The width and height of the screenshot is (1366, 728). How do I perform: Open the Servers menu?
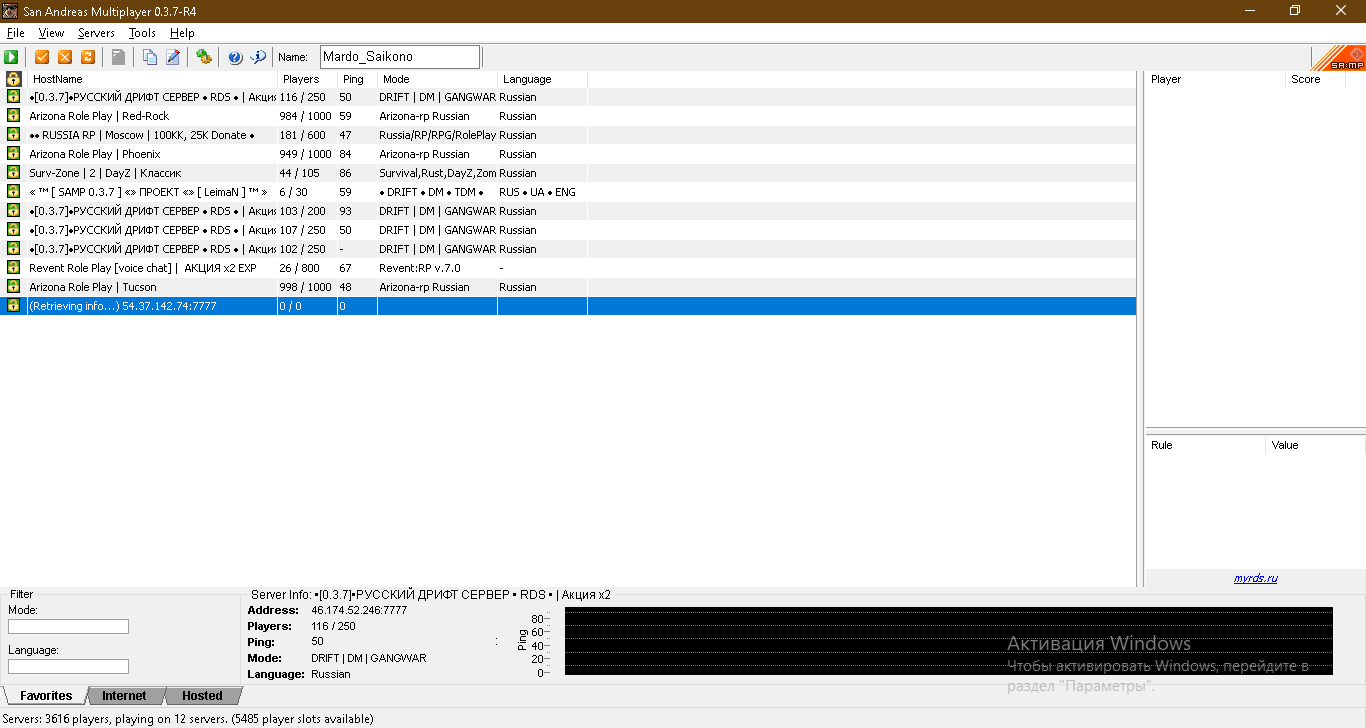click(x=96, y=33)
